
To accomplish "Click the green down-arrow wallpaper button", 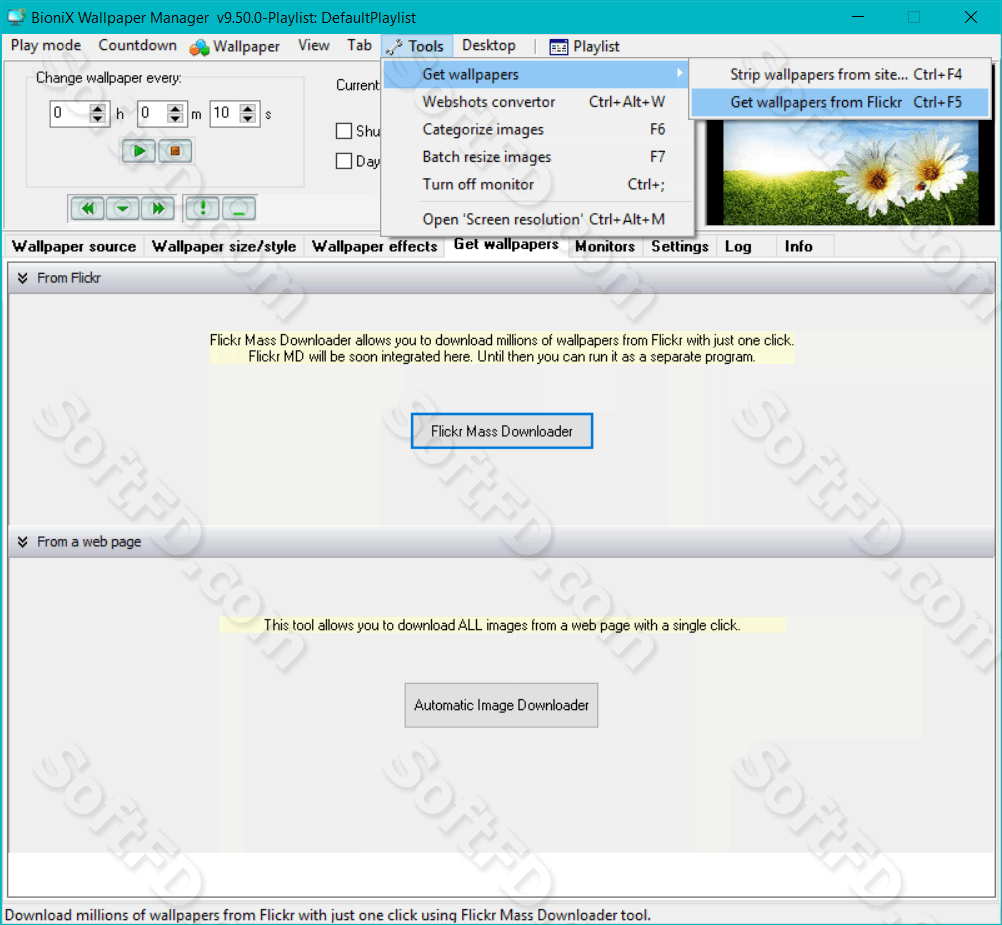I will point(123,208).
